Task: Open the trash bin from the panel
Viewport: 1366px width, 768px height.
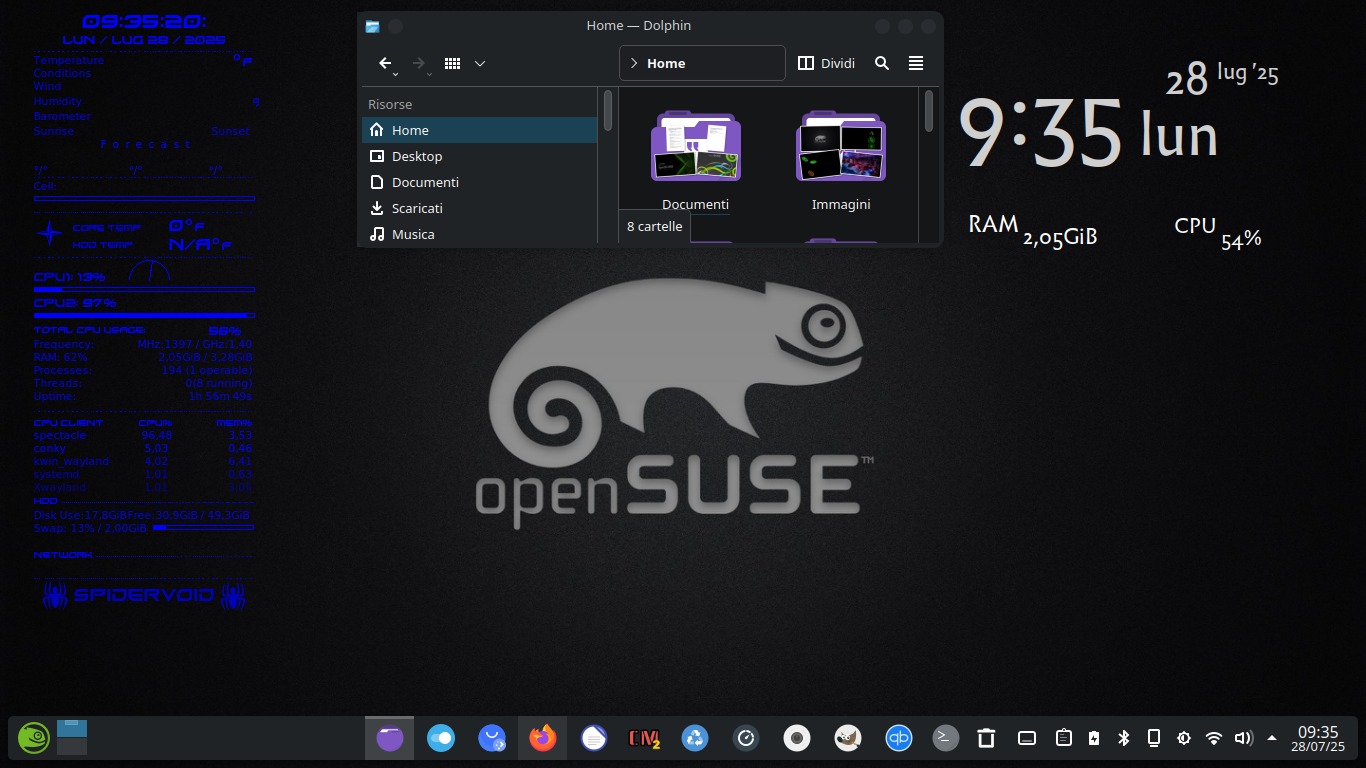Action: (x=986, y=738)
